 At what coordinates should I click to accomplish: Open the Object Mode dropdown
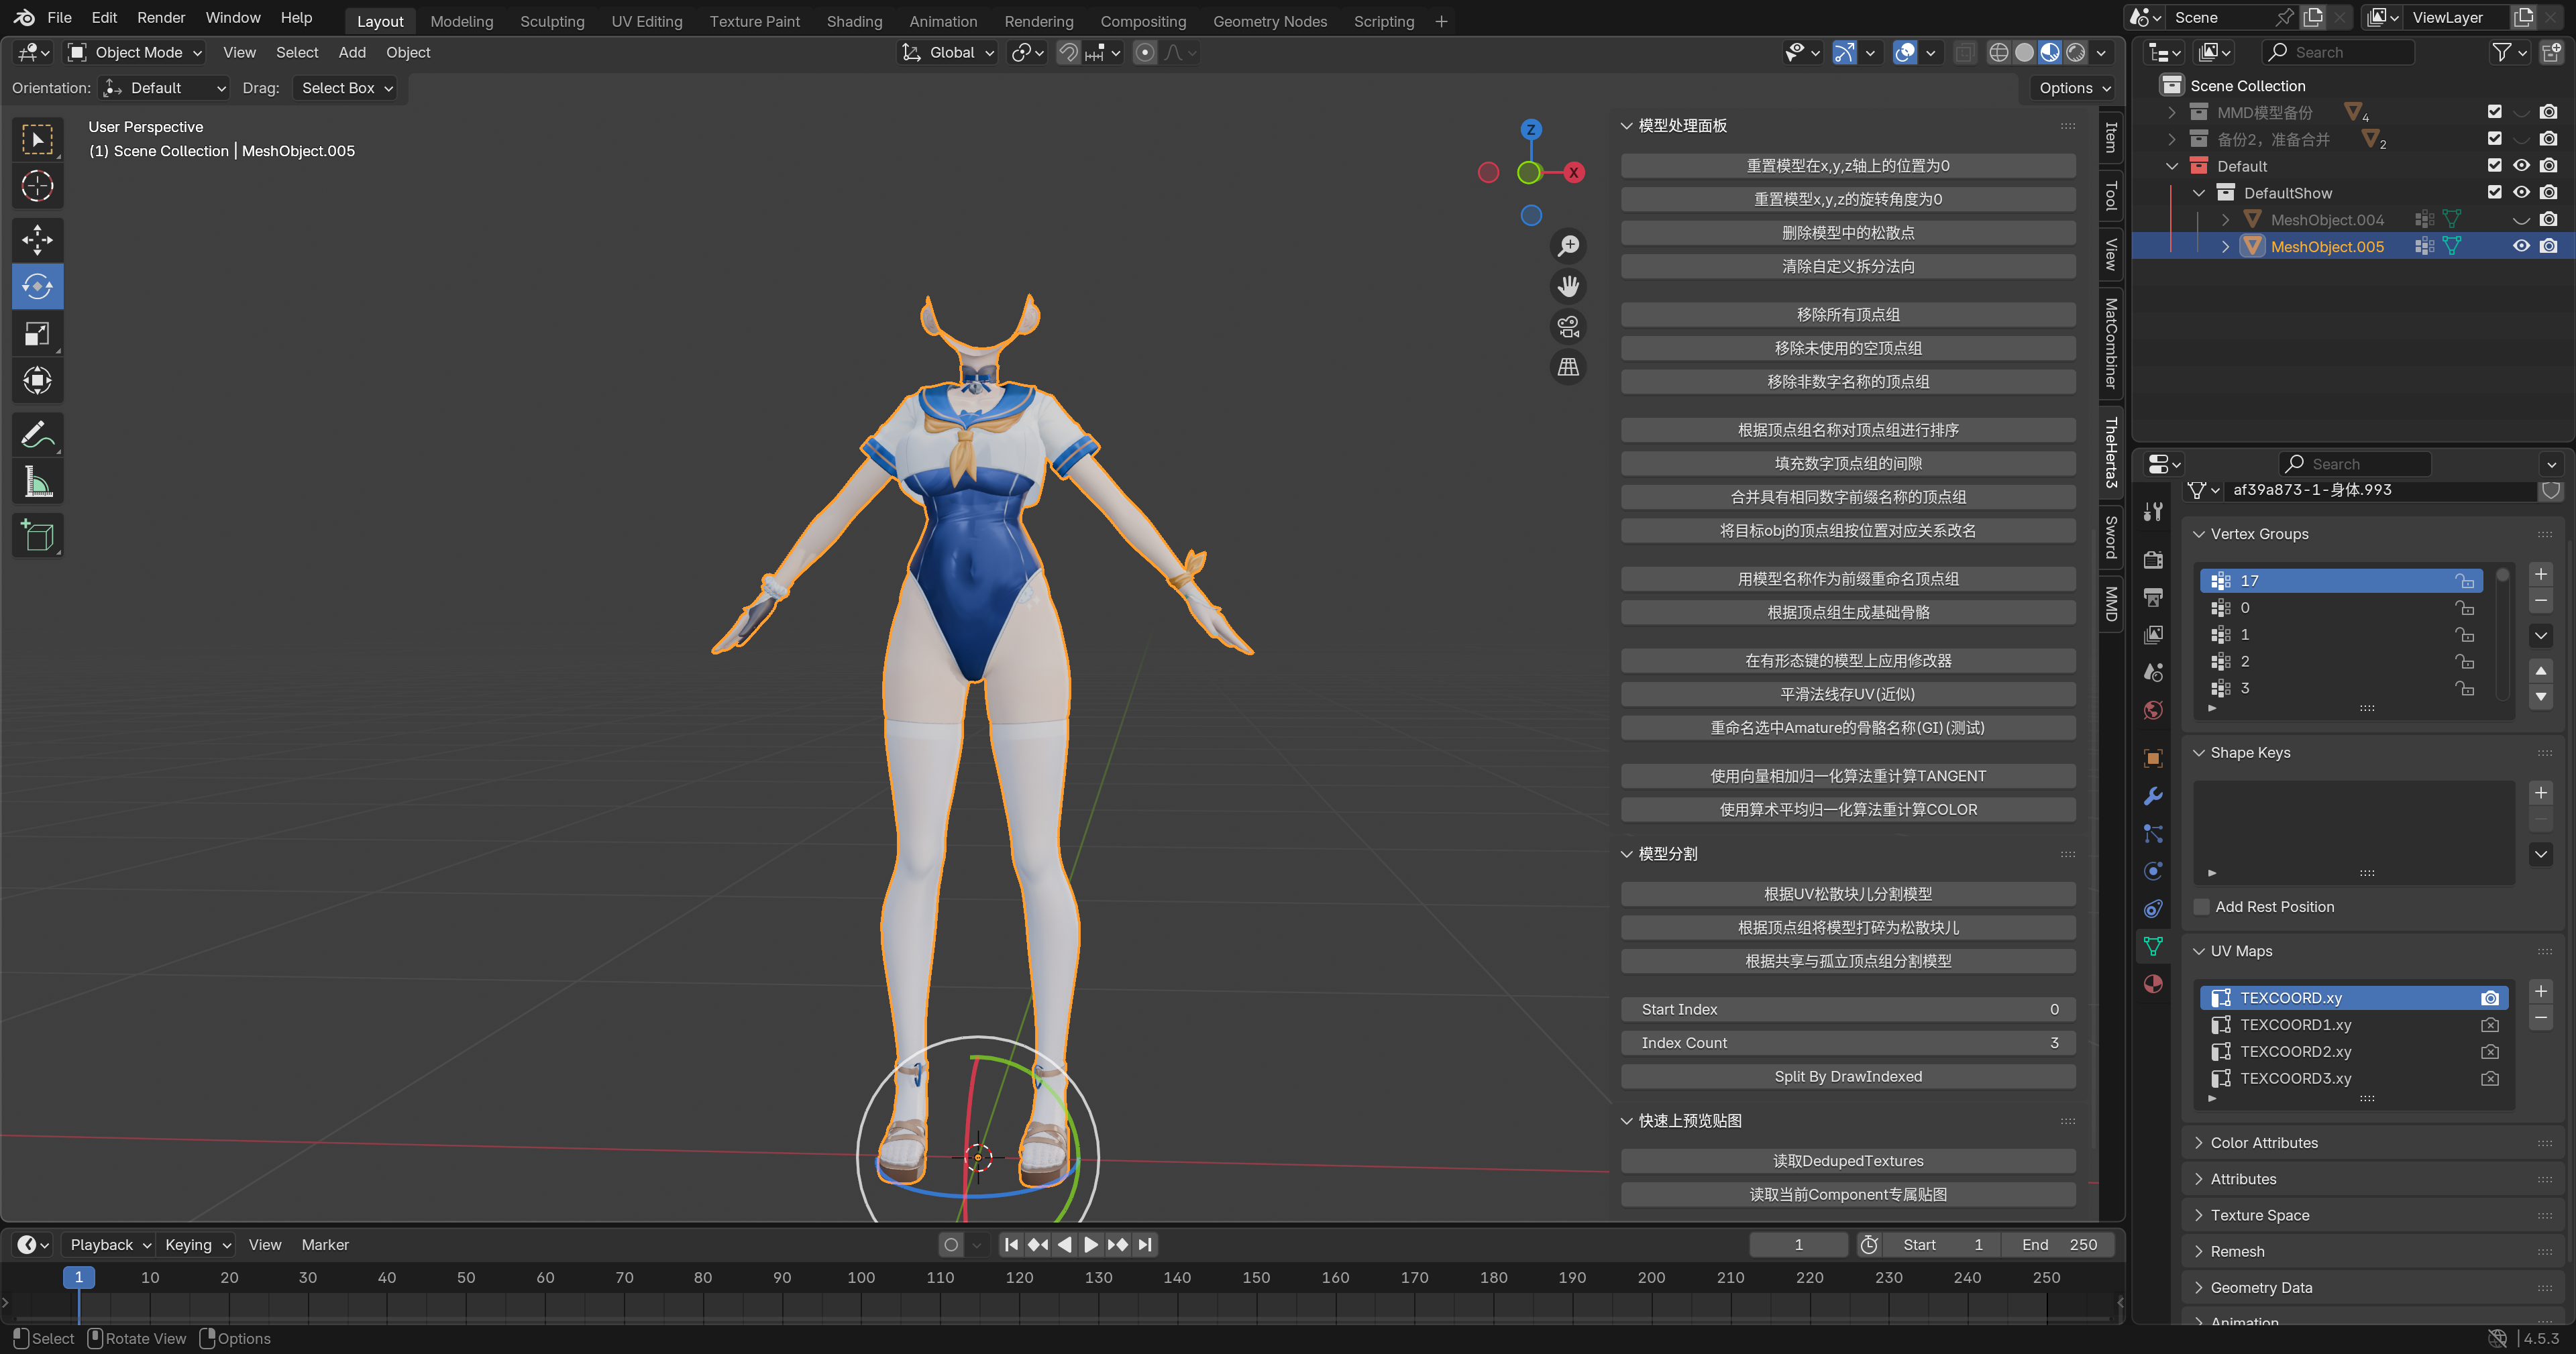136,52
